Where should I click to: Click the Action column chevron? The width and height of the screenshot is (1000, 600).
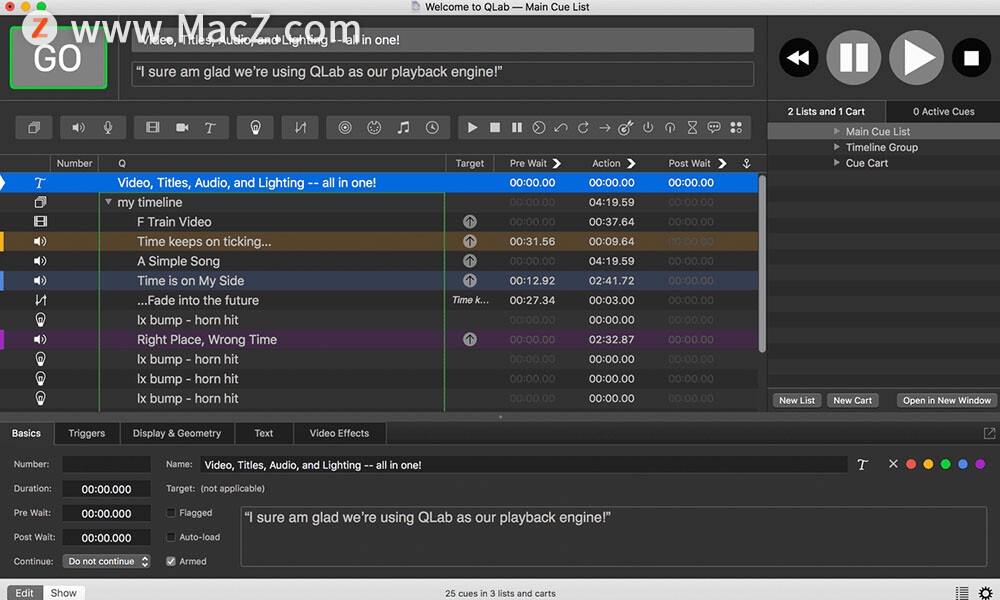tap(631, 163)
